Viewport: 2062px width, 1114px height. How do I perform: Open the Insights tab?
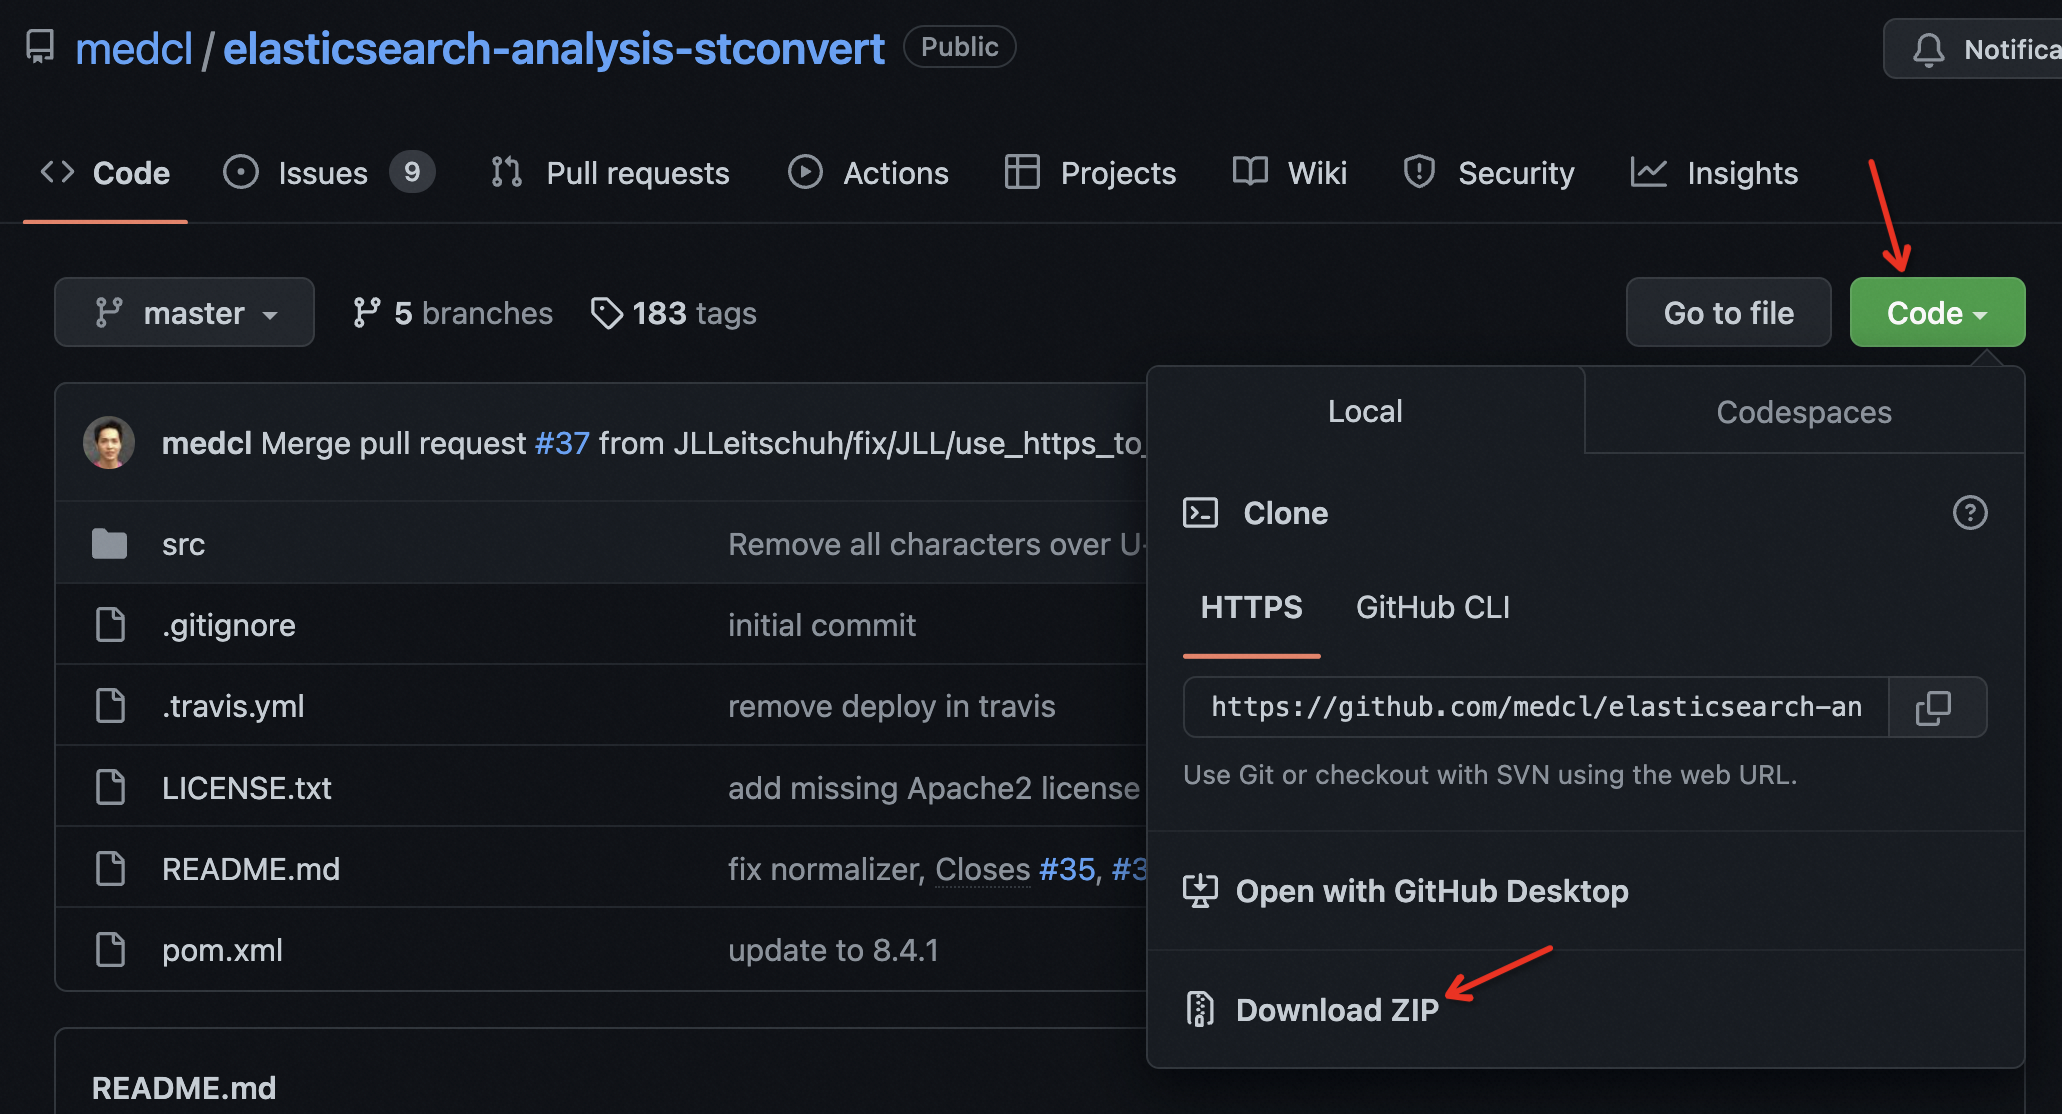pyautogui.click(x=1714, y=173)
